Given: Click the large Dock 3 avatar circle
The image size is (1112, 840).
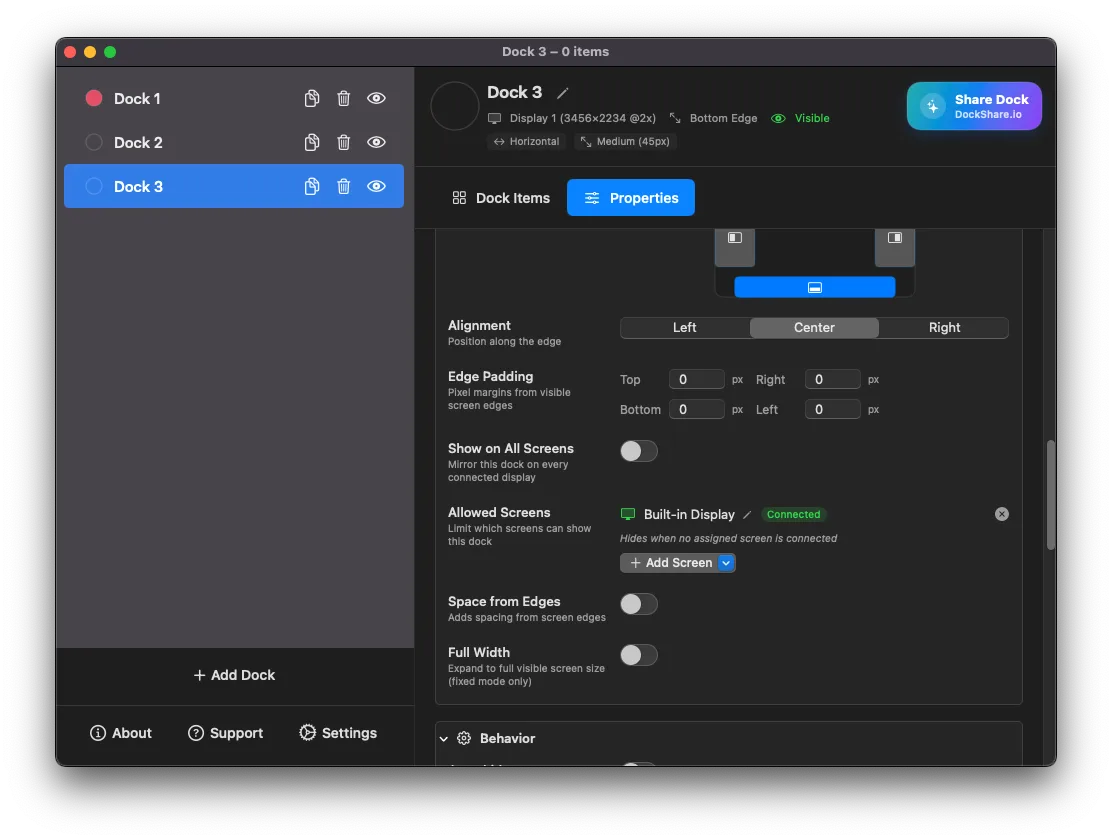Looking at the screenshot, I should pos(455,106).
